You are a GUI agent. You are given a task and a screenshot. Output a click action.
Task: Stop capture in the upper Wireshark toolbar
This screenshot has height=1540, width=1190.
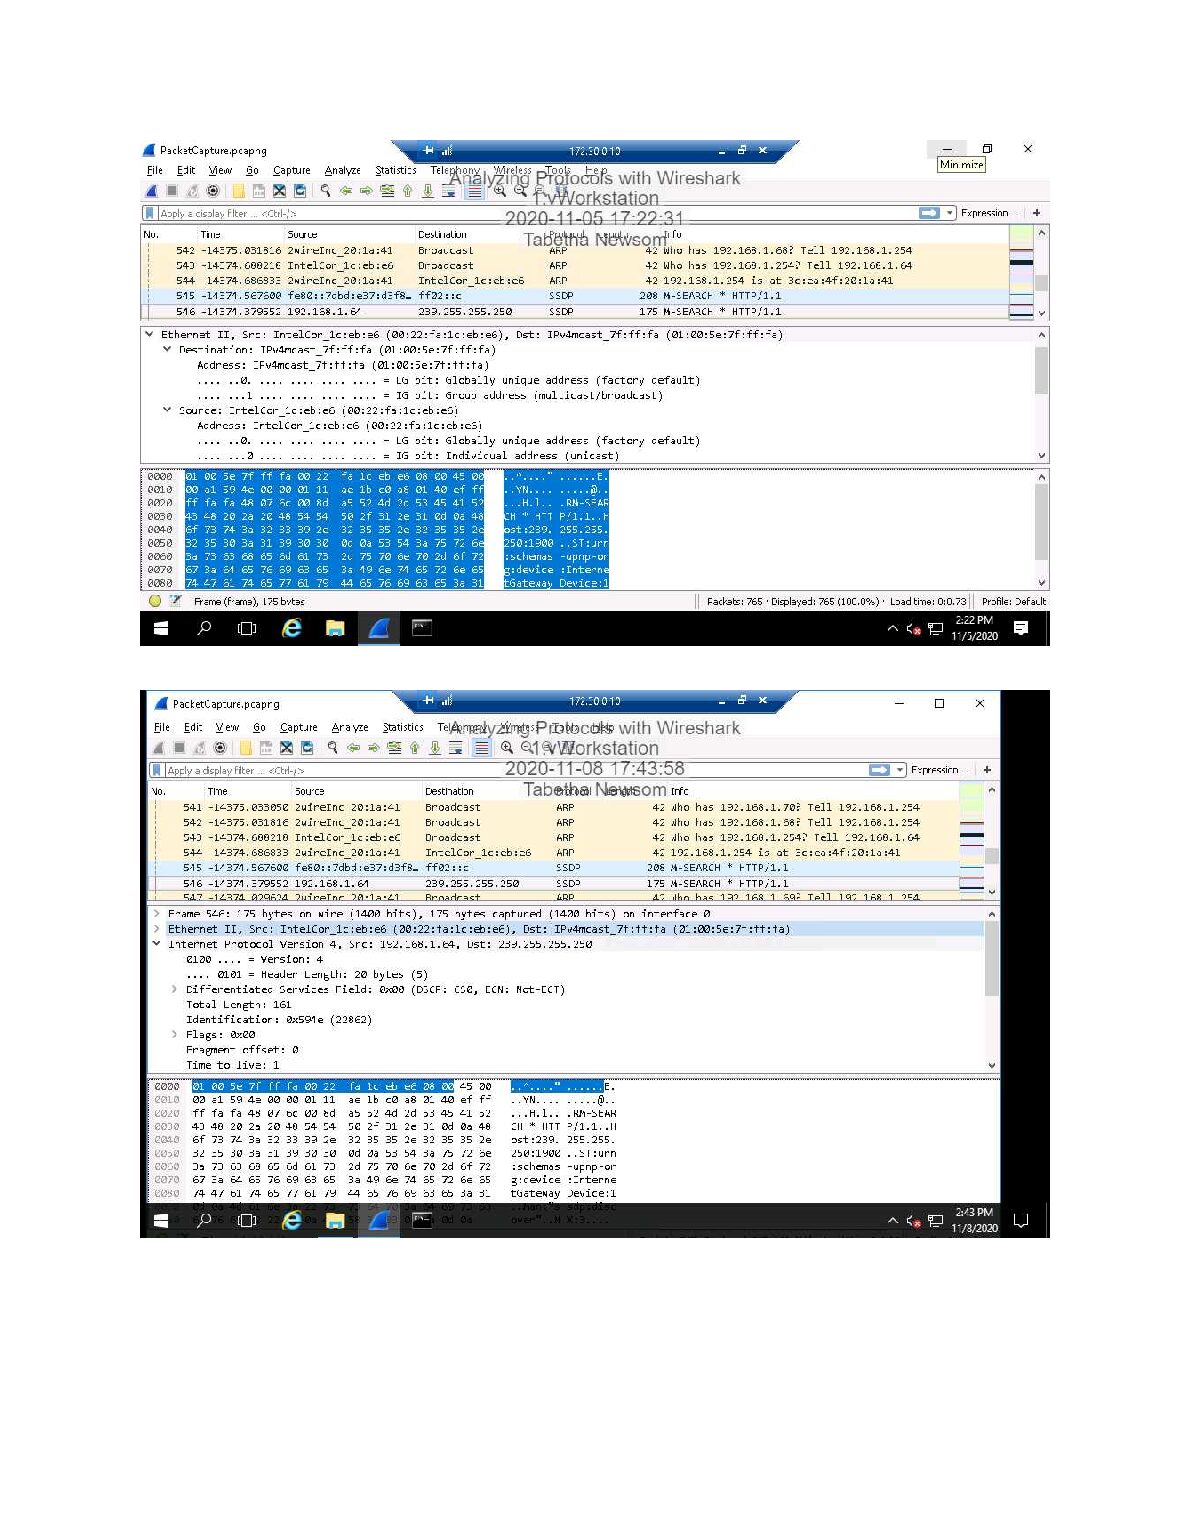(x=171, y=191)
